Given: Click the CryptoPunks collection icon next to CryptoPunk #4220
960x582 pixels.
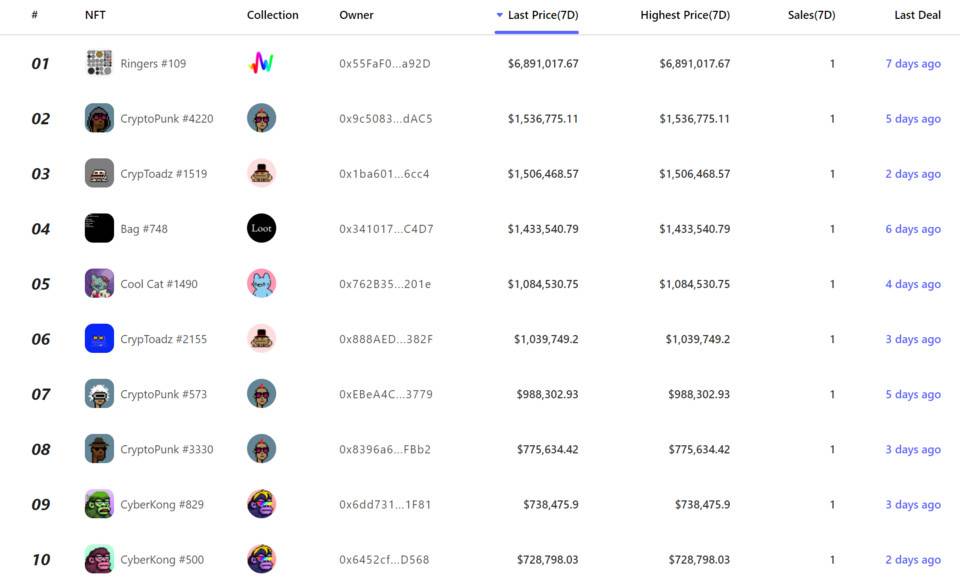Looking at the screenshot, I should point(261,118).
